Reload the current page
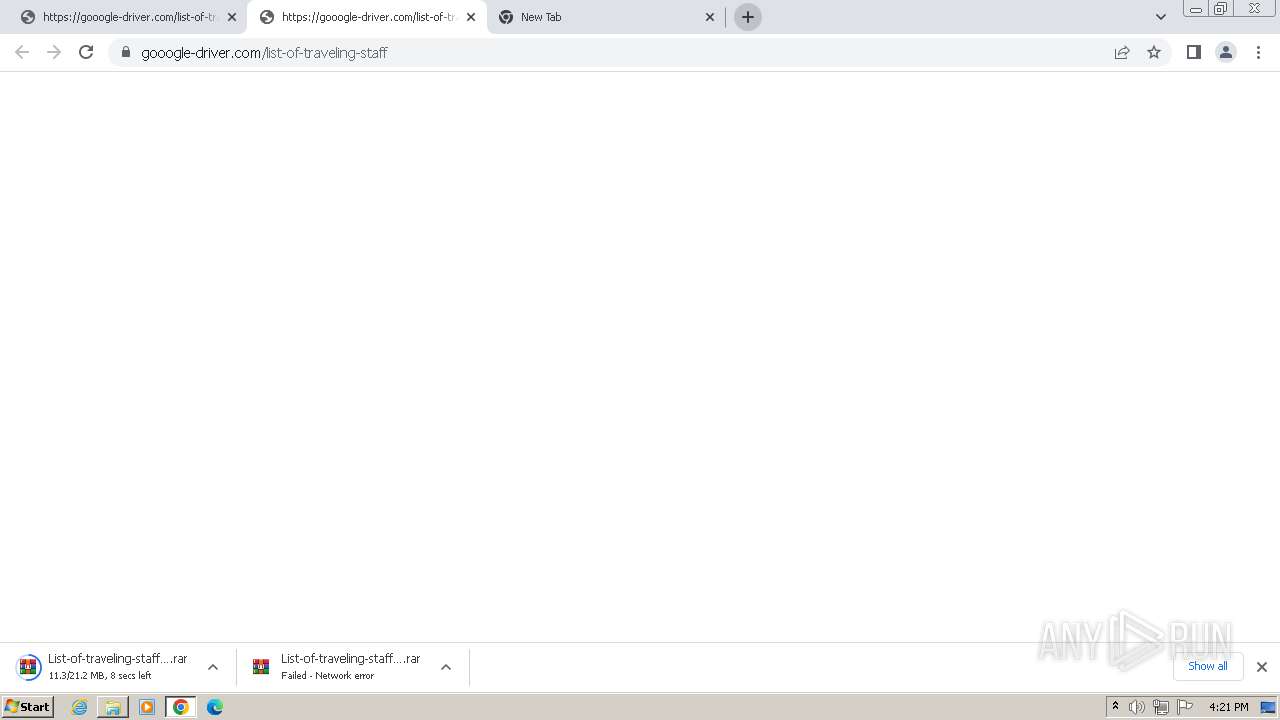Screen dimensions: 1280x720 point(86,52)
